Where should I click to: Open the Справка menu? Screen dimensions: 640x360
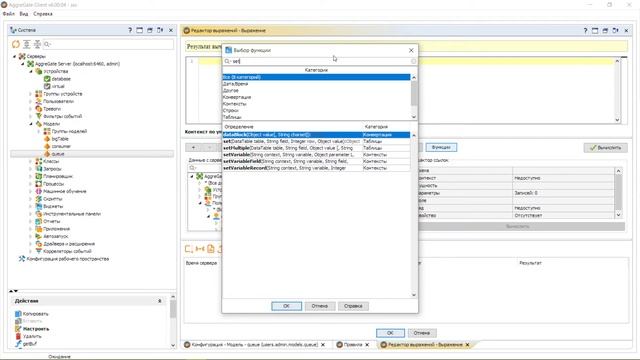point(43,14)
